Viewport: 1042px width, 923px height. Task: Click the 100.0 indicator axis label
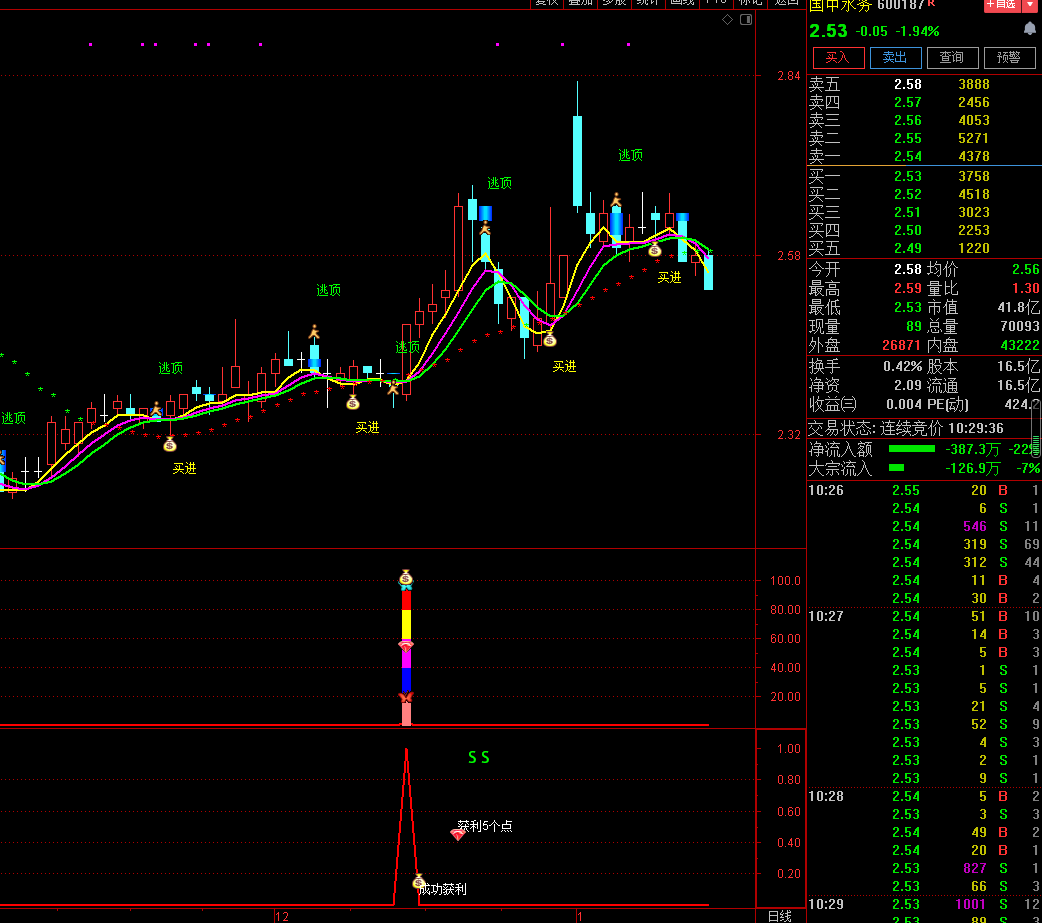click(x=785, y=581)
